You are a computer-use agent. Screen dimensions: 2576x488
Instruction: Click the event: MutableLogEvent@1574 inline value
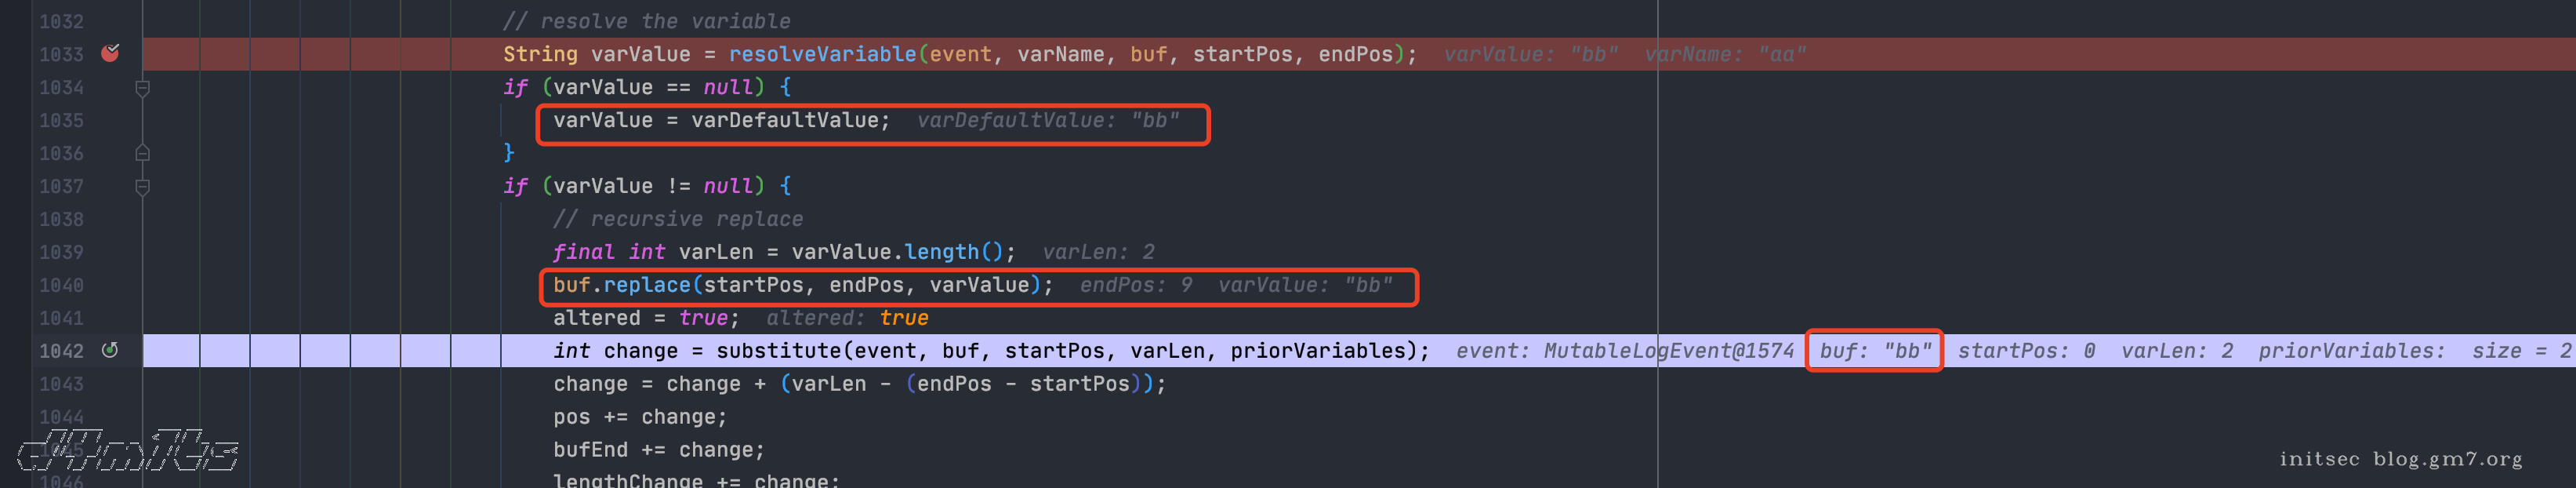1625,351
